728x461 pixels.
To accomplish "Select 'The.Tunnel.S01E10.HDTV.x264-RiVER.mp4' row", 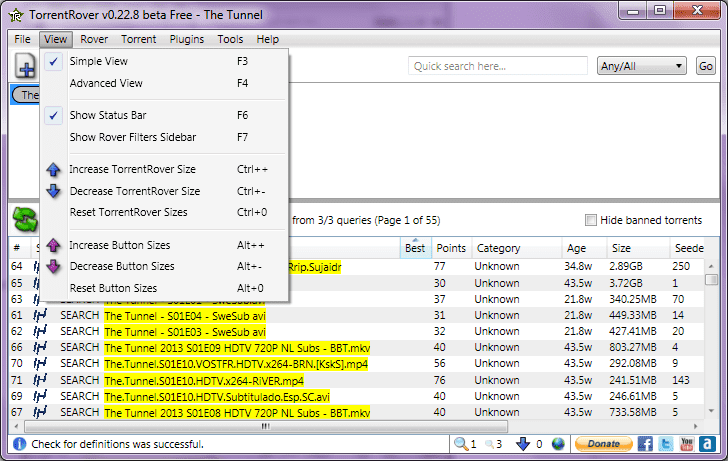I will coord(357,380).
